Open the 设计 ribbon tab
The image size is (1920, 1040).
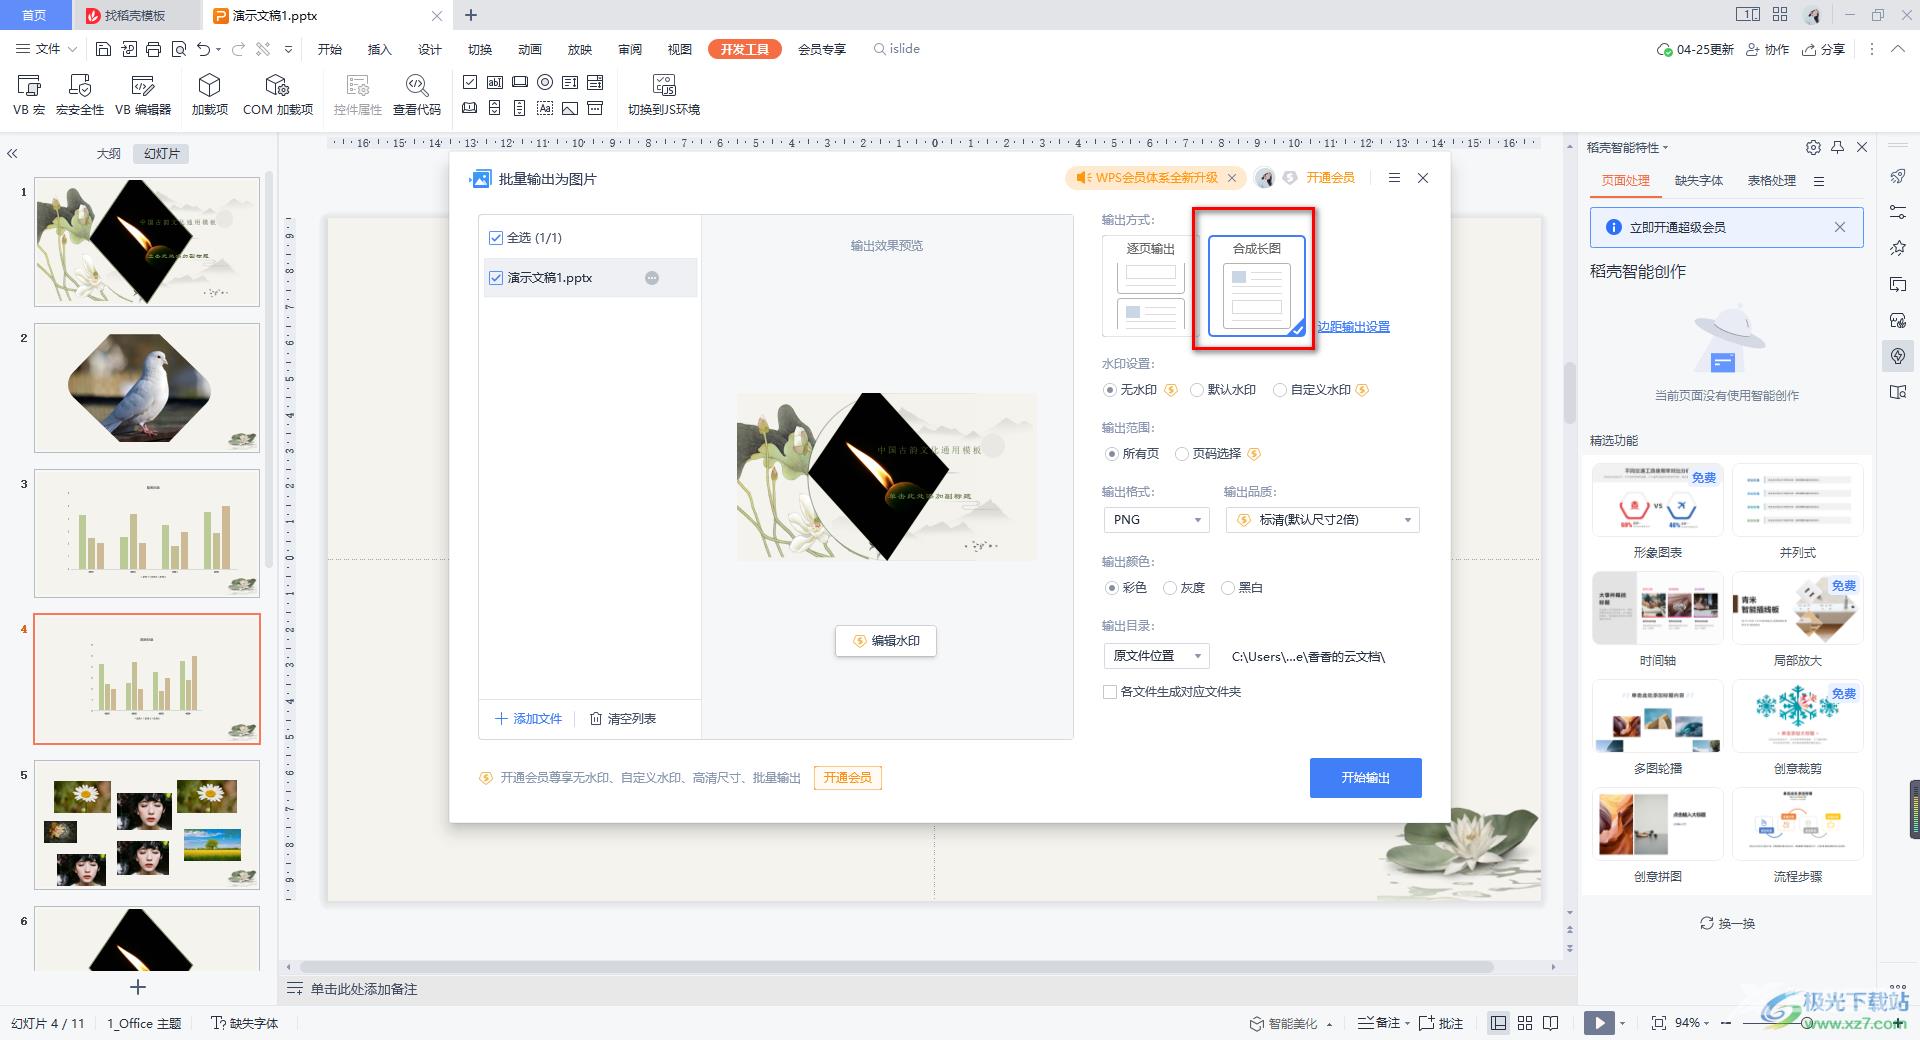pos(430,49)
